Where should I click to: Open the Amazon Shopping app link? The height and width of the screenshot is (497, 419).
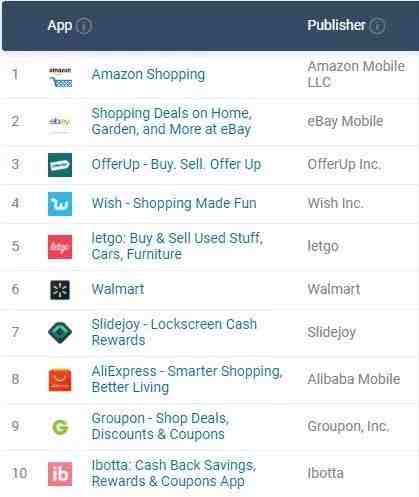148,74
